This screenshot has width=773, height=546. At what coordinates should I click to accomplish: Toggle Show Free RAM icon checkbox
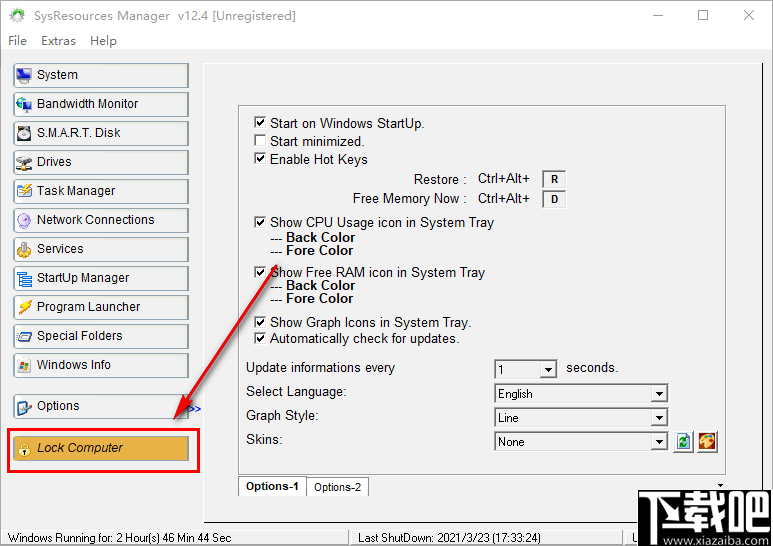pyautogui.click(x=260, y=272)
